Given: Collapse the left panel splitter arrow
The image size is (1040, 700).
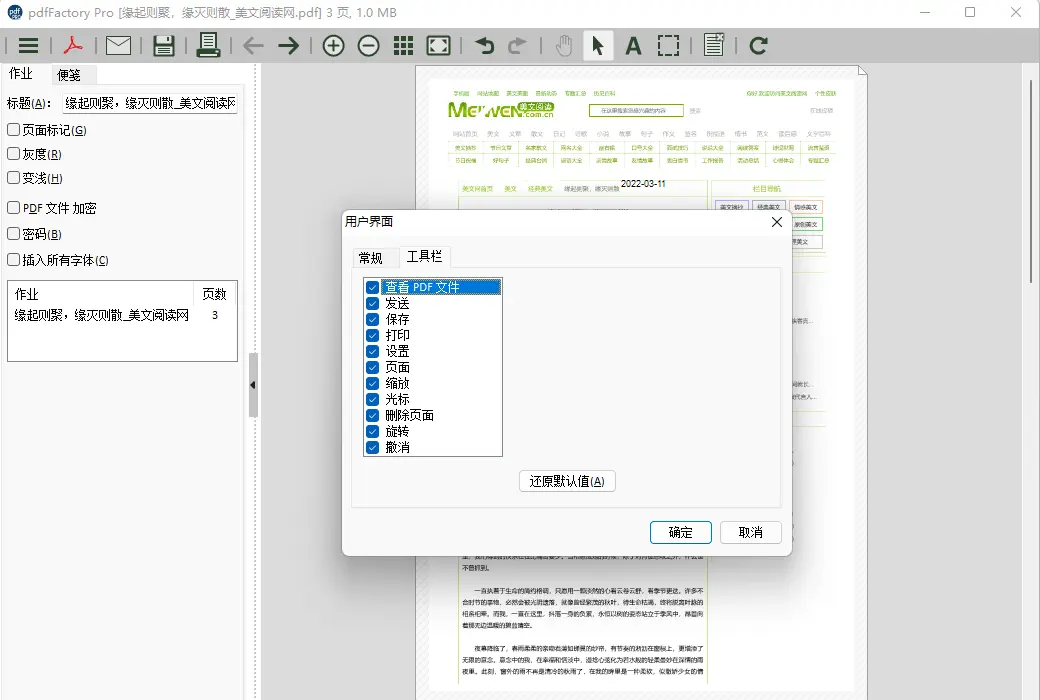Looking at the screenshot, I should pyautogui.click(x=253, y=385).
